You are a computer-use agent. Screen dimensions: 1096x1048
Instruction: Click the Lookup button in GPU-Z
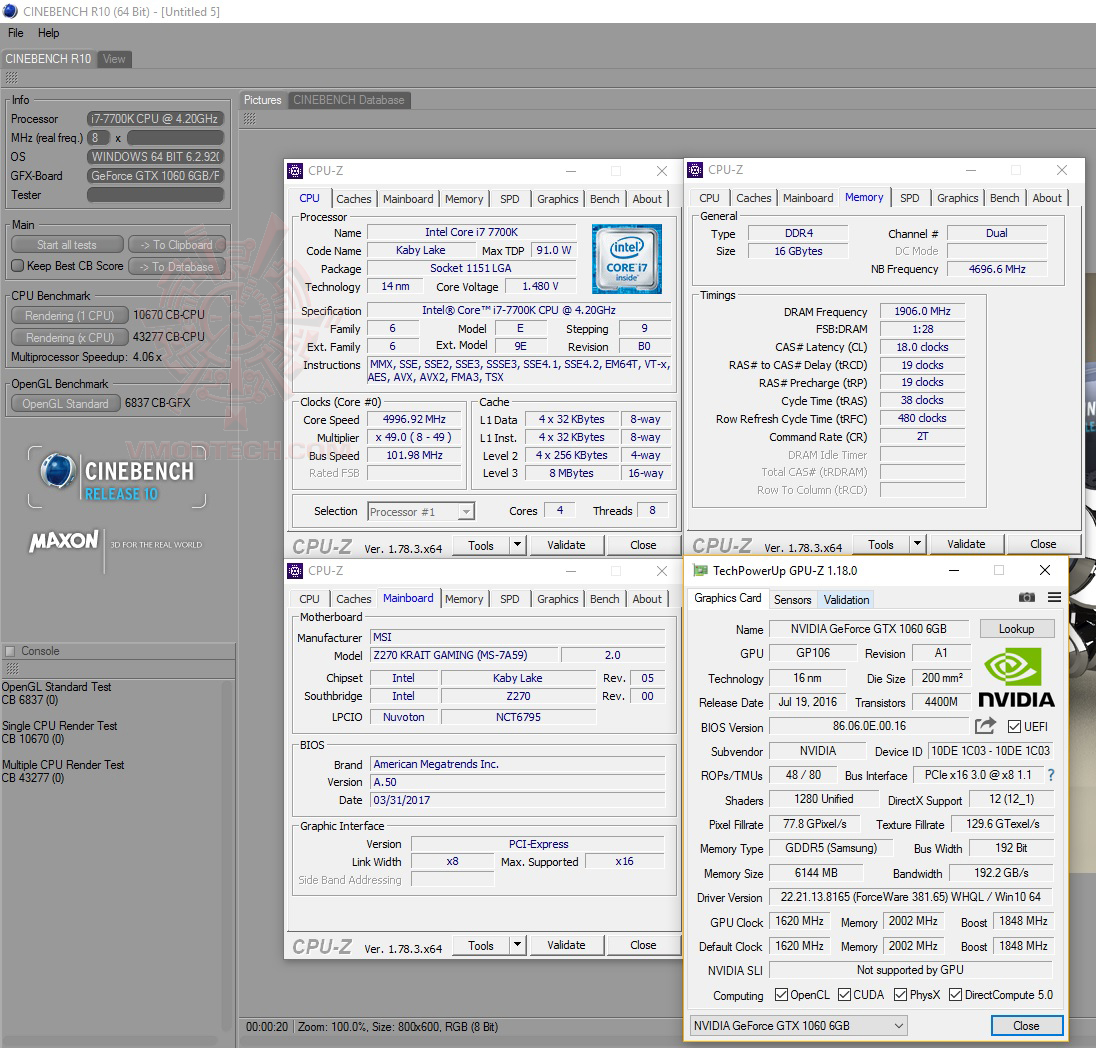pyautogui.click(x=1017, y=628)
